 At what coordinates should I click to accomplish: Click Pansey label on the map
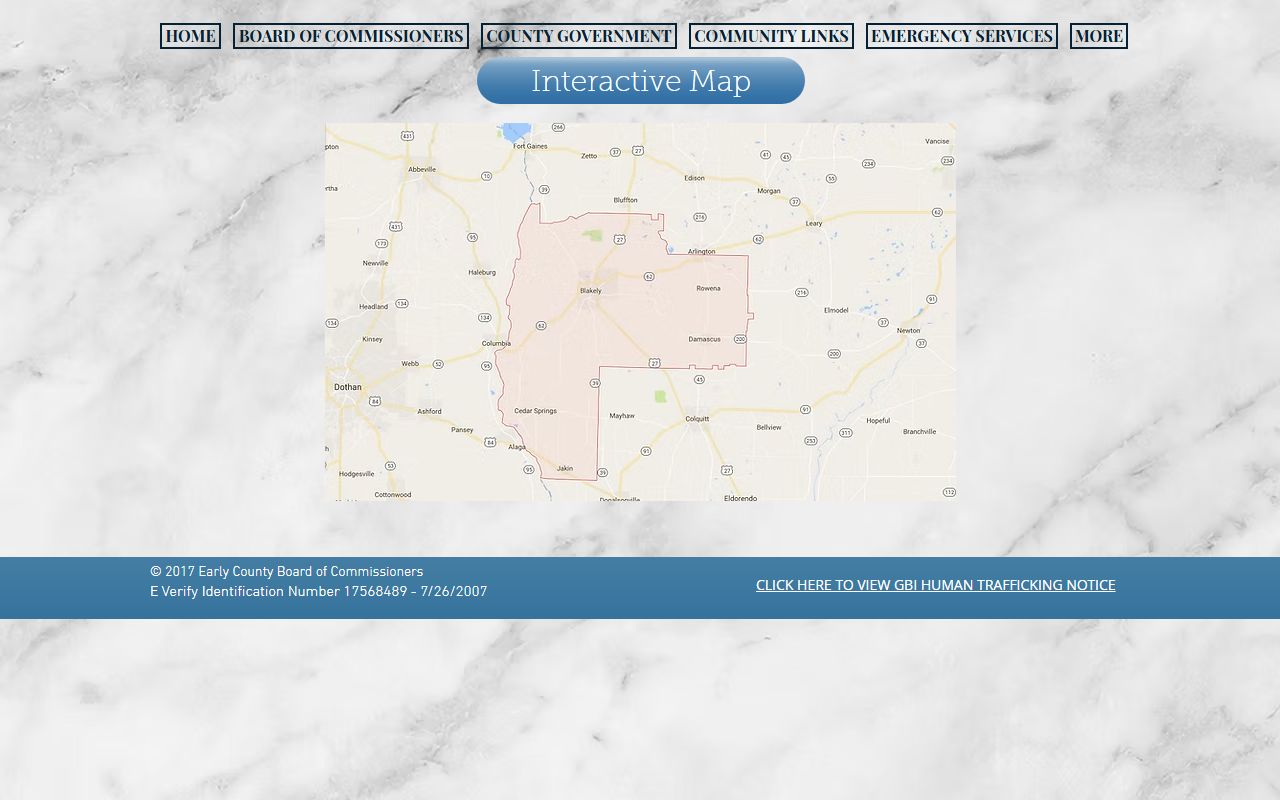click(x=462, y=430)
